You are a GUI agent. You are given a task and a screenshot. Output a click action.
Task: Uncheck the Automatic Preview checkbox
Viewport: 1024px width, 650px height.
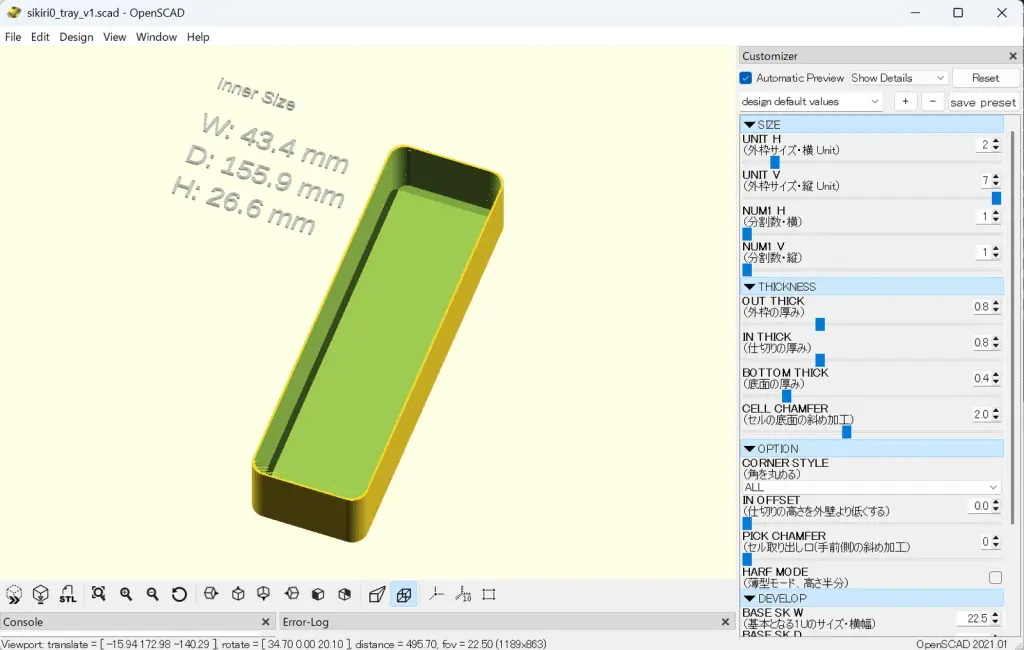(x=746, y=78)
